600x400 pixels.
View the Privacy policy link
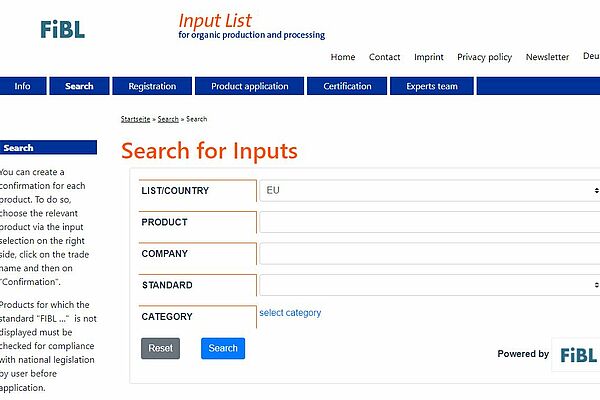pos(484,57)
